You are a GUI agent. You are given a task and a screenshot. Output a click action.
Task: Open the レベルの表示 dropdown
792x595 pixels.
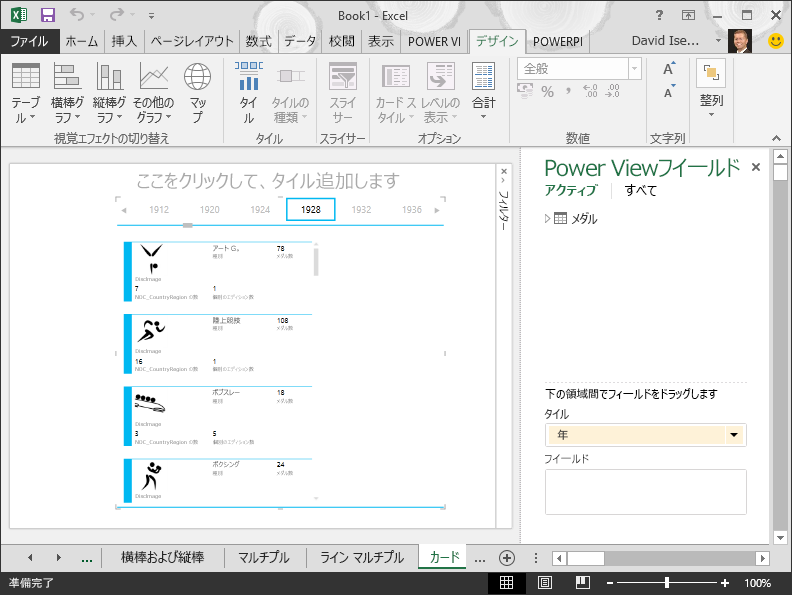[x=440, y=93]
